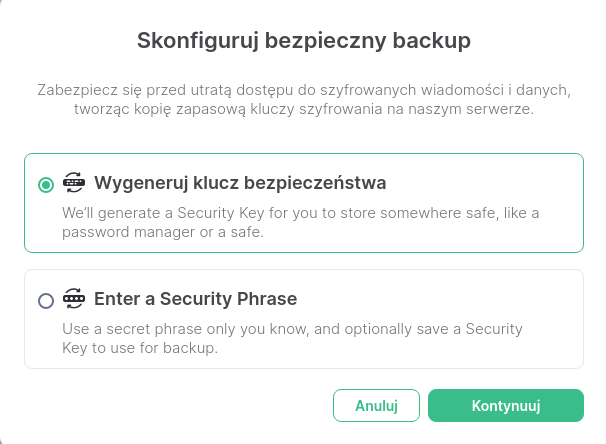Click the text line starting with We'll generate a Security Key
Viewport: 606px width, 444px height.
tap(301, 213)
